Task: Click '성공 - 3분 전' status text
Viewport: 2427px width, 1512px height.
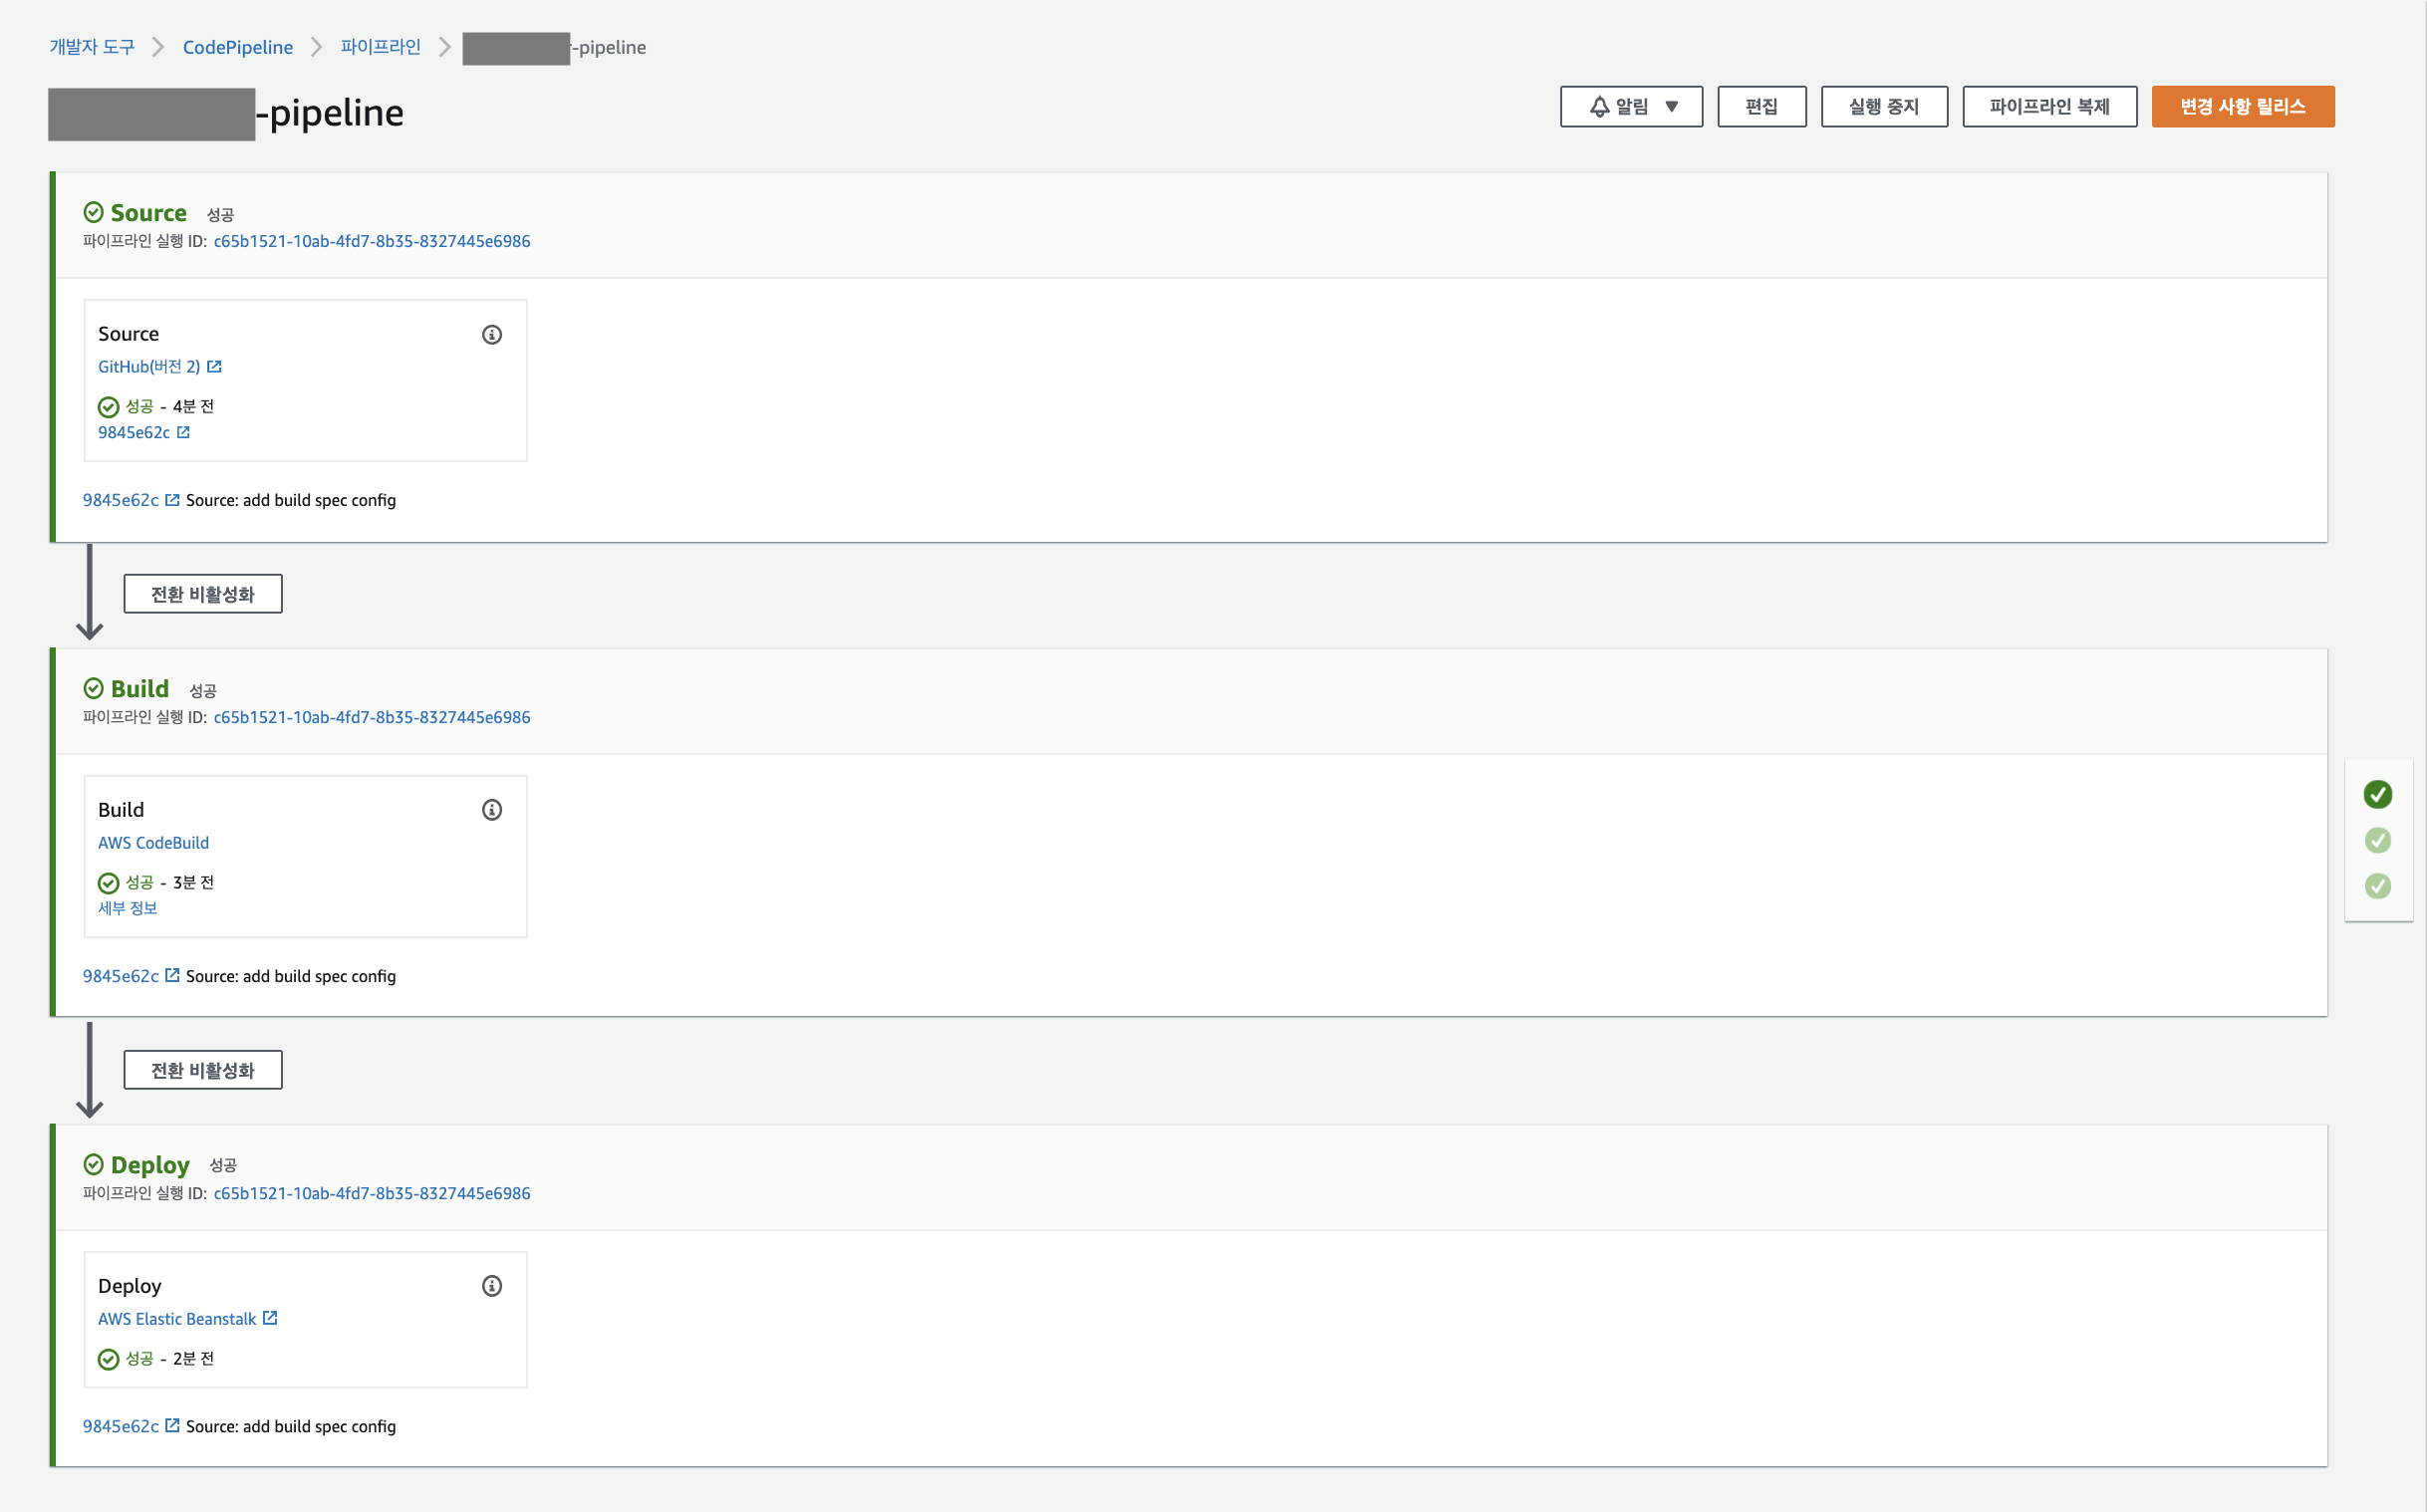Action: tap(169, 882)
